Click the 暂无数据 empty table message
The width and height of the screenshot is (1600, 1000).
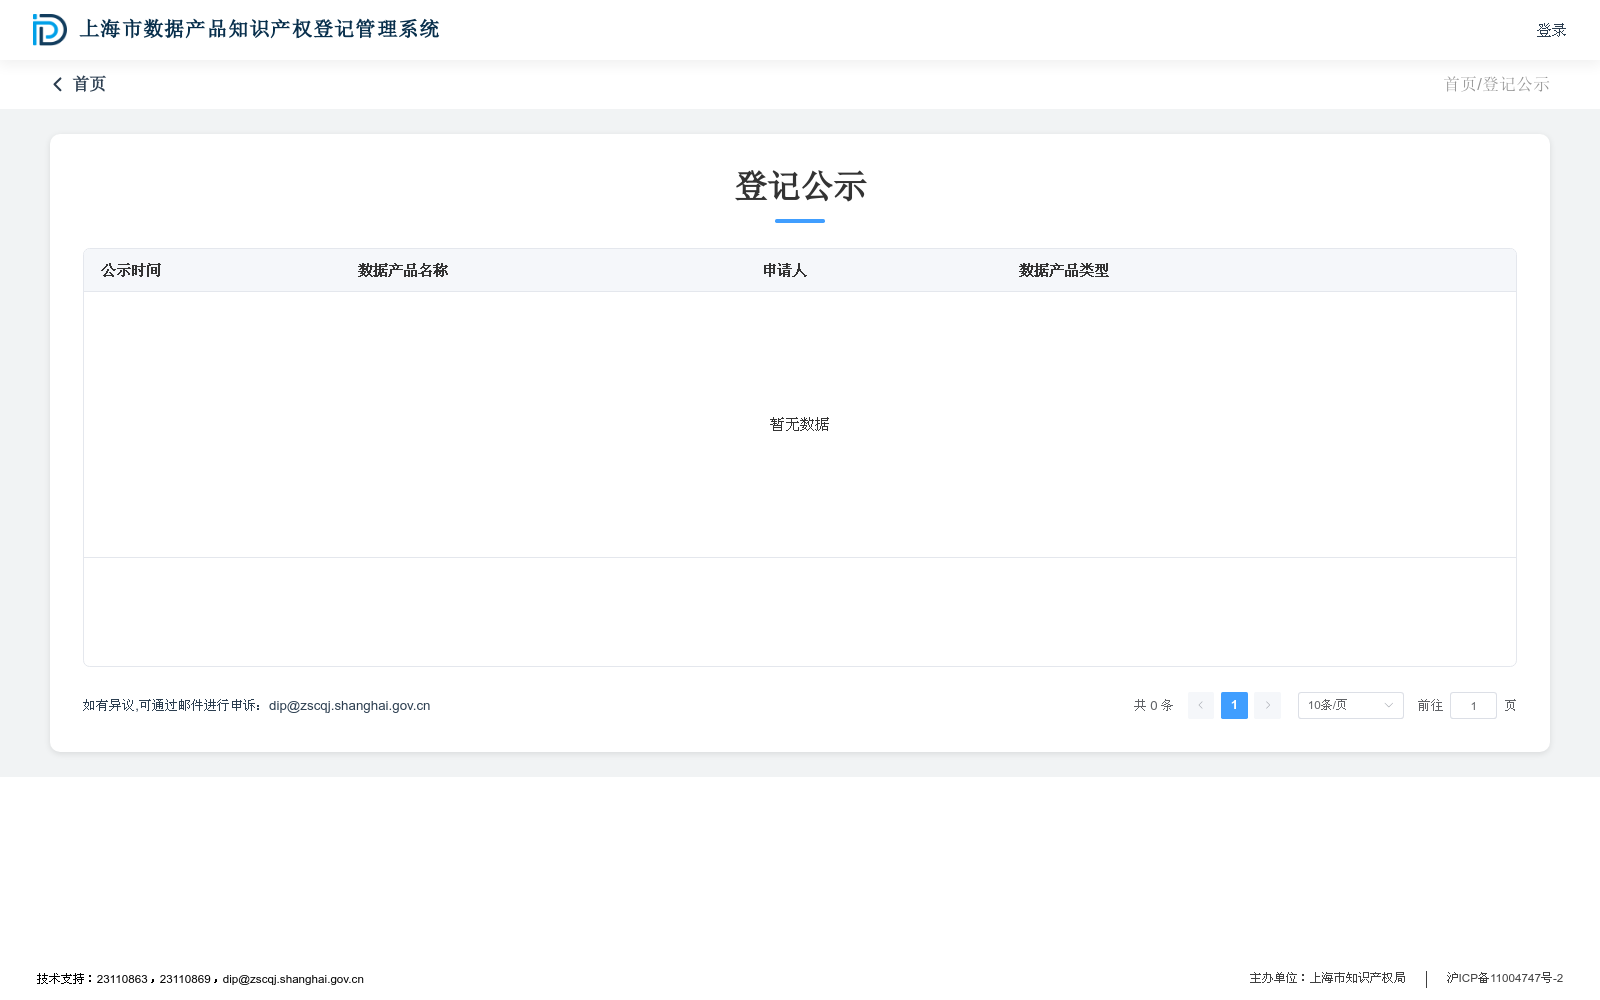click(800, 424)
